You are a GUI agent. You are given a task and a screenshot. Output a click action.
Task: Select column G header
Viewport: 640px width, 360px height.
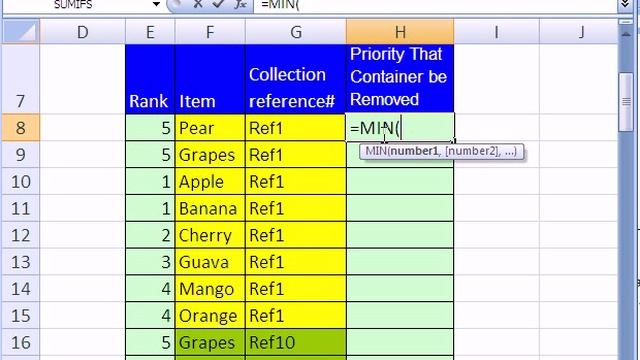coord(296,32)
